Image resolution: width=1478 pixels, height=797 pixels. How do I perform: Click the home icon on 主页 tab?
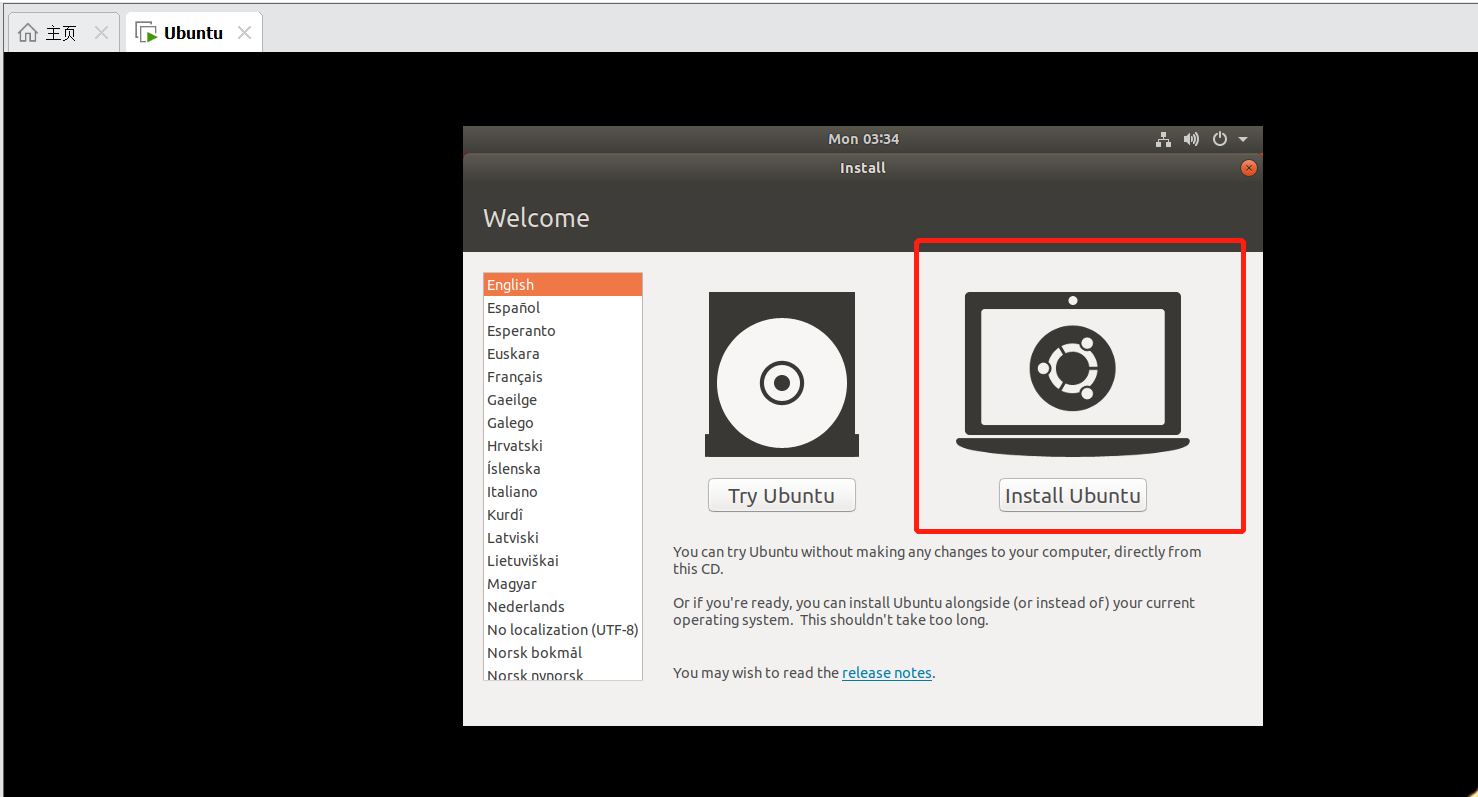28,33
